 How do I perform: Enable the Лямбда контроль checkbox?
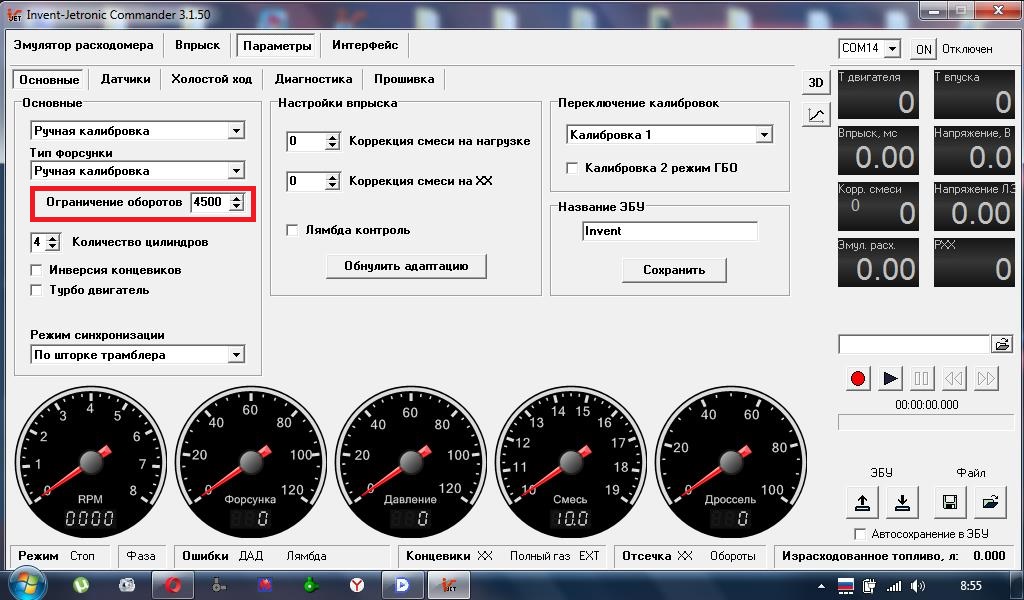pos(293,230)
